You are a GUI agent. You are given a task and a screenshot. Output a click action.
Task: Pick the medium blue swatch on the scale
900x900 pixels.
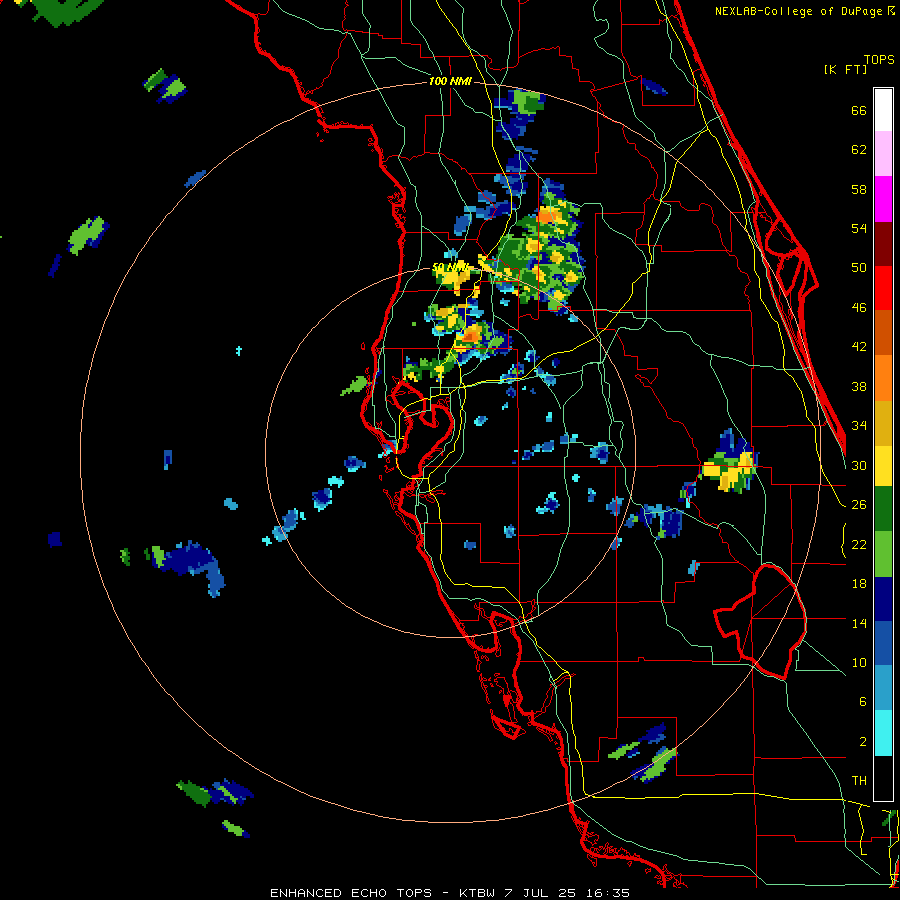[x=883, y=644]
